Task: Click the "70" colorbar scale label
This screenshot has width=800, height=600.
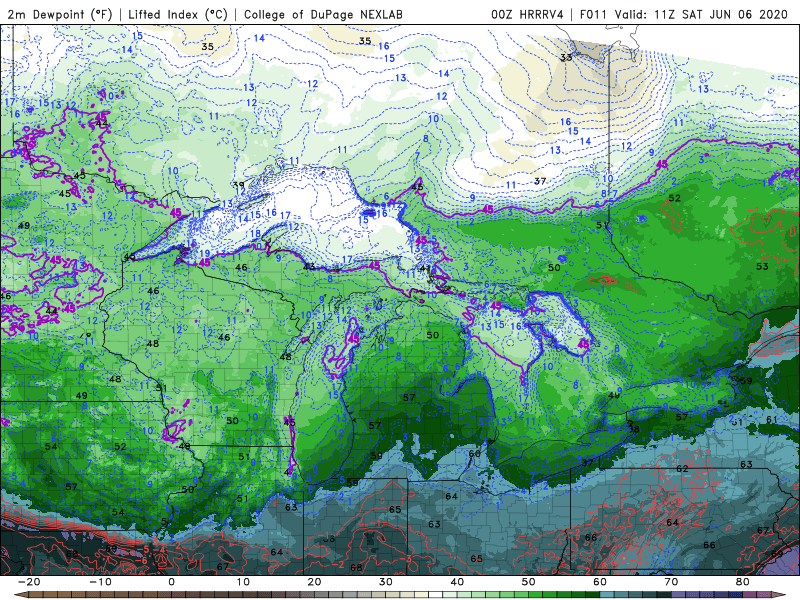Action: (671, 582)
